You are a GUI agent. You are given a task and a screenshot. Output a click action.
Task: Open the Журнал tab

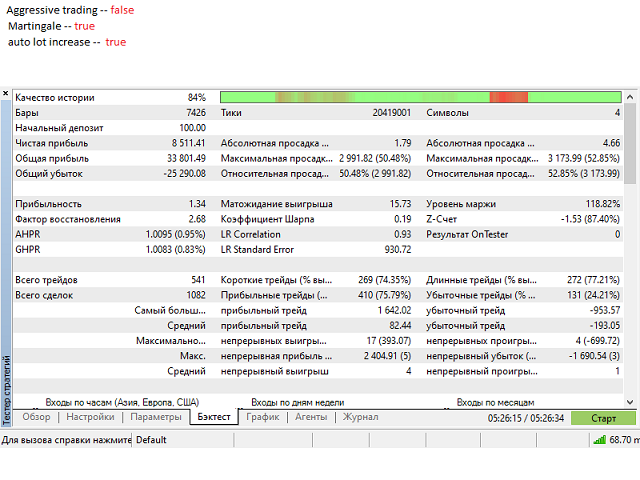(360, 418)
